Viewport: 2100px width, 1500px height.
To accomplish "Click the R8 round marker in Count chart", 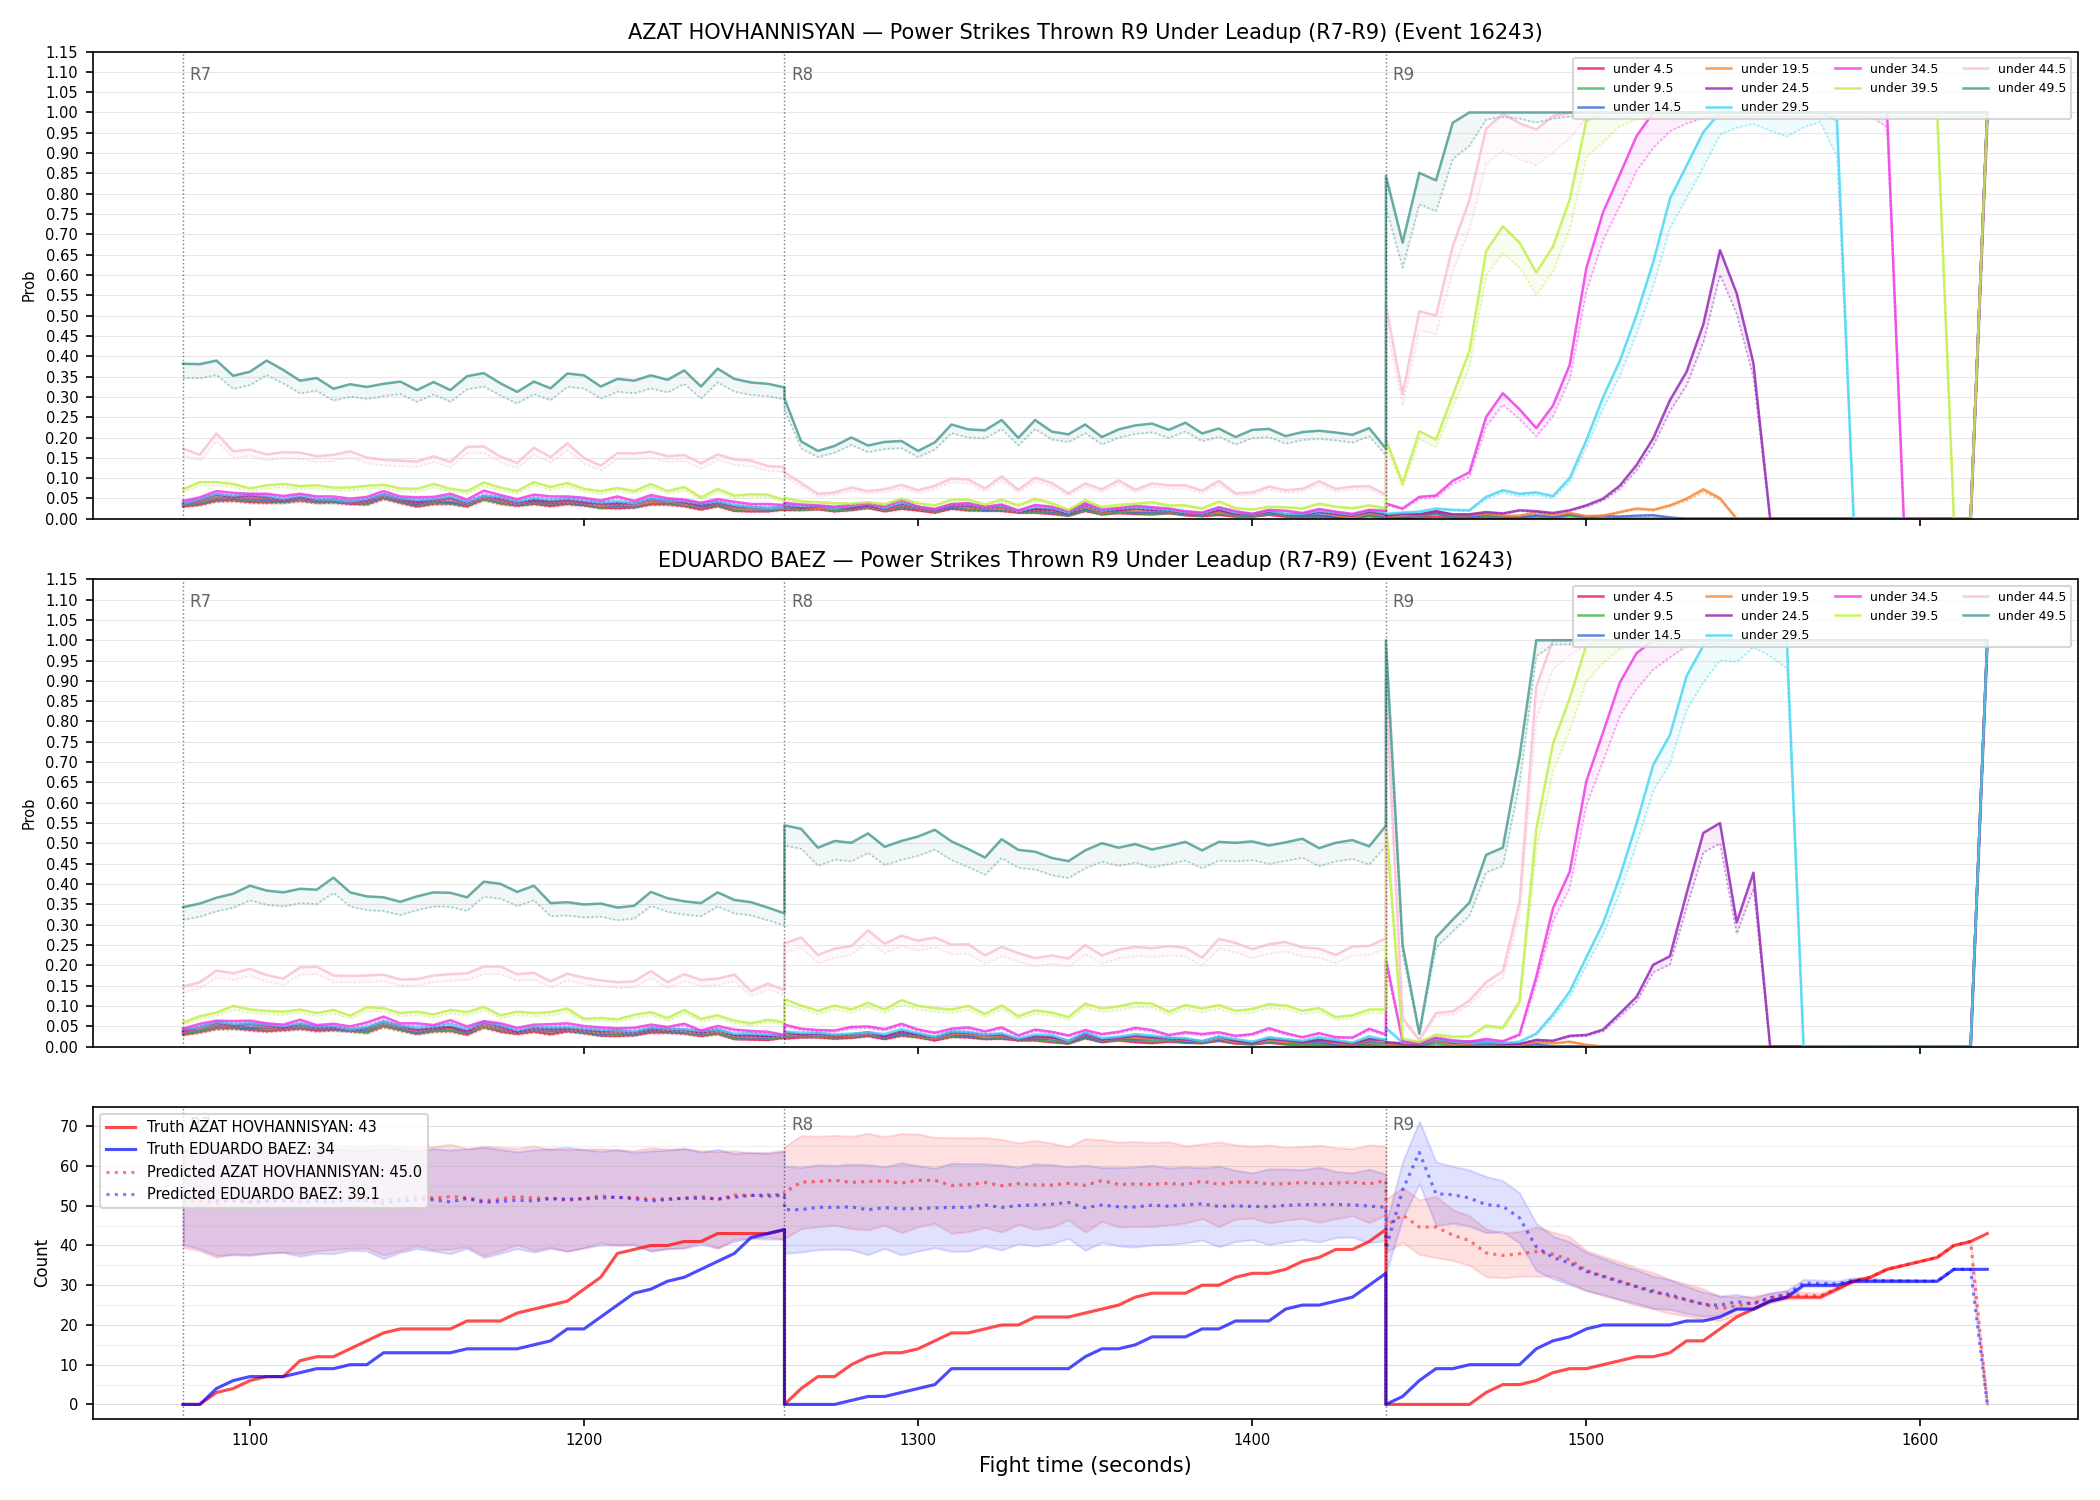I will coord(802,1124).
